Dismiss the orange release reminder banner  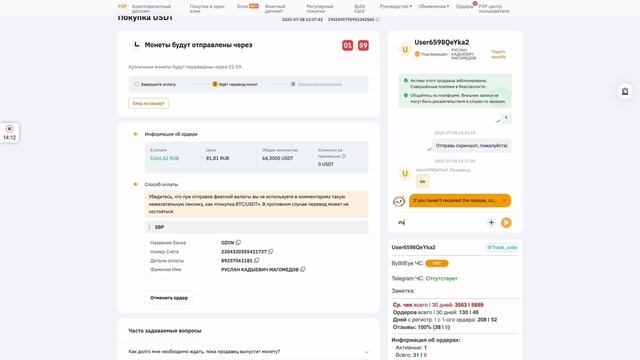click(504, 200)
